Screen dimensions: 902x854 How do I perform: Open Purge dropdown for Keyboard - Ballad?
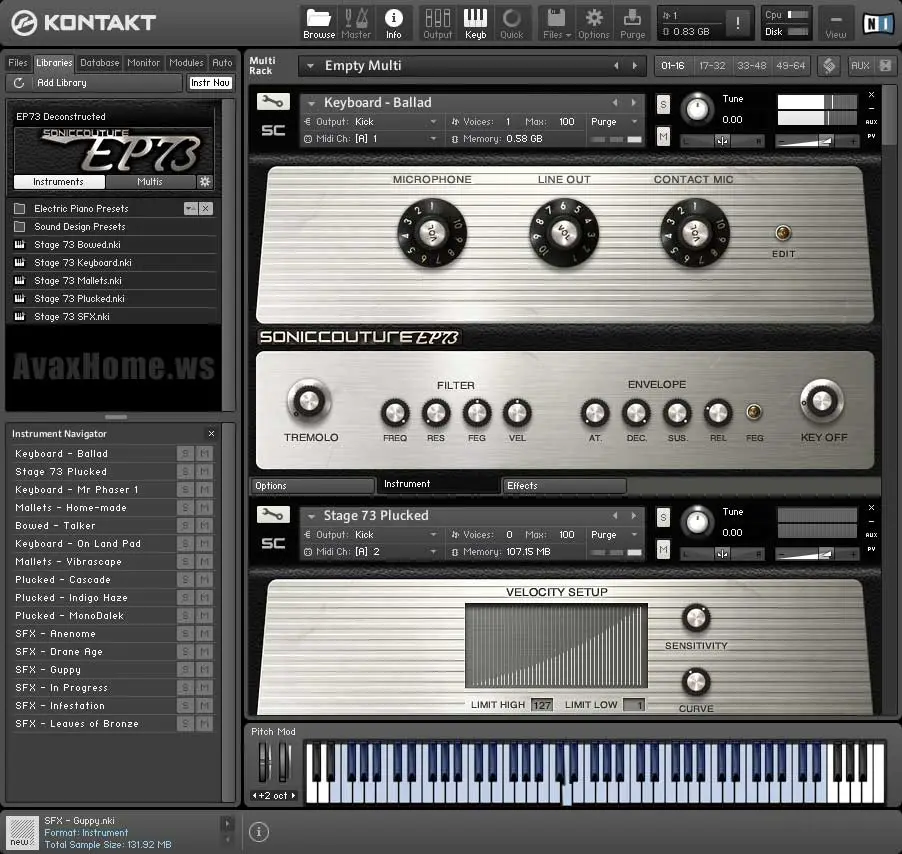[x=615, y=122]
